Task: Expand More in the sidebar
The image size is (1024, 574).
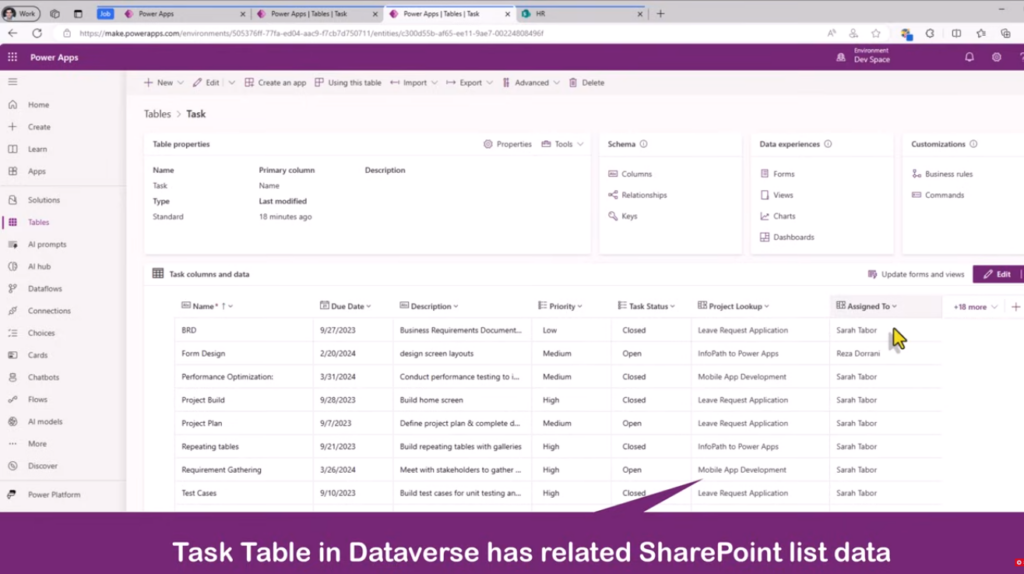Action: (37, 443)
